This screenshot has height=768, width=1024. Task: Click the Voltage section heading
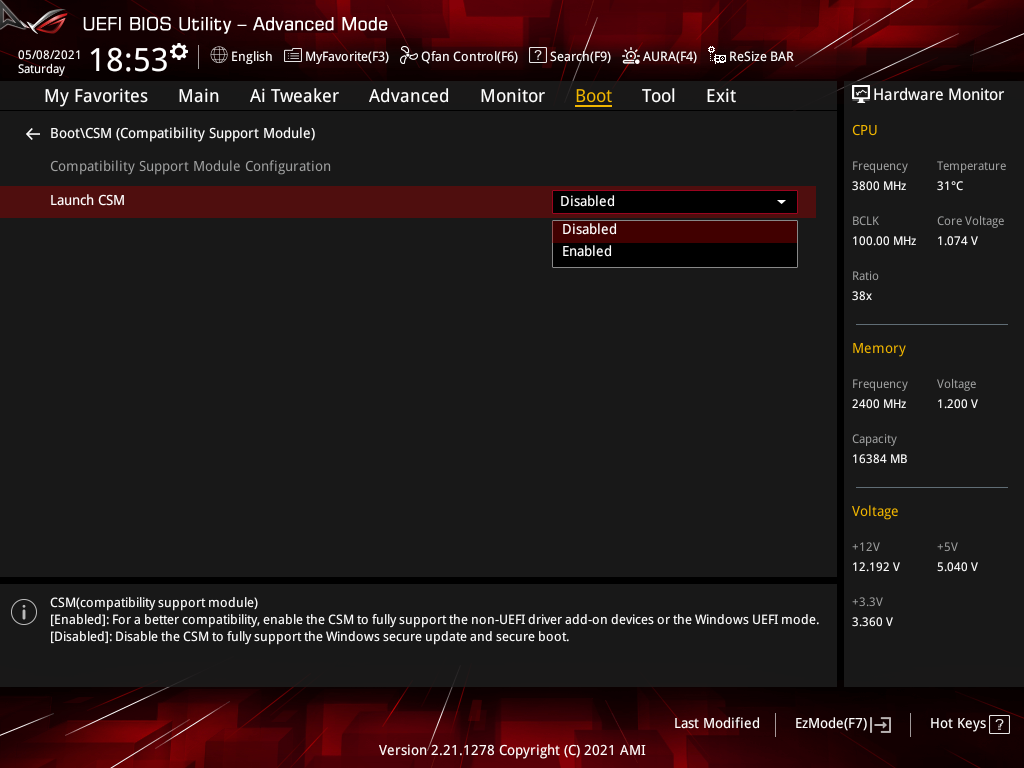875,511
